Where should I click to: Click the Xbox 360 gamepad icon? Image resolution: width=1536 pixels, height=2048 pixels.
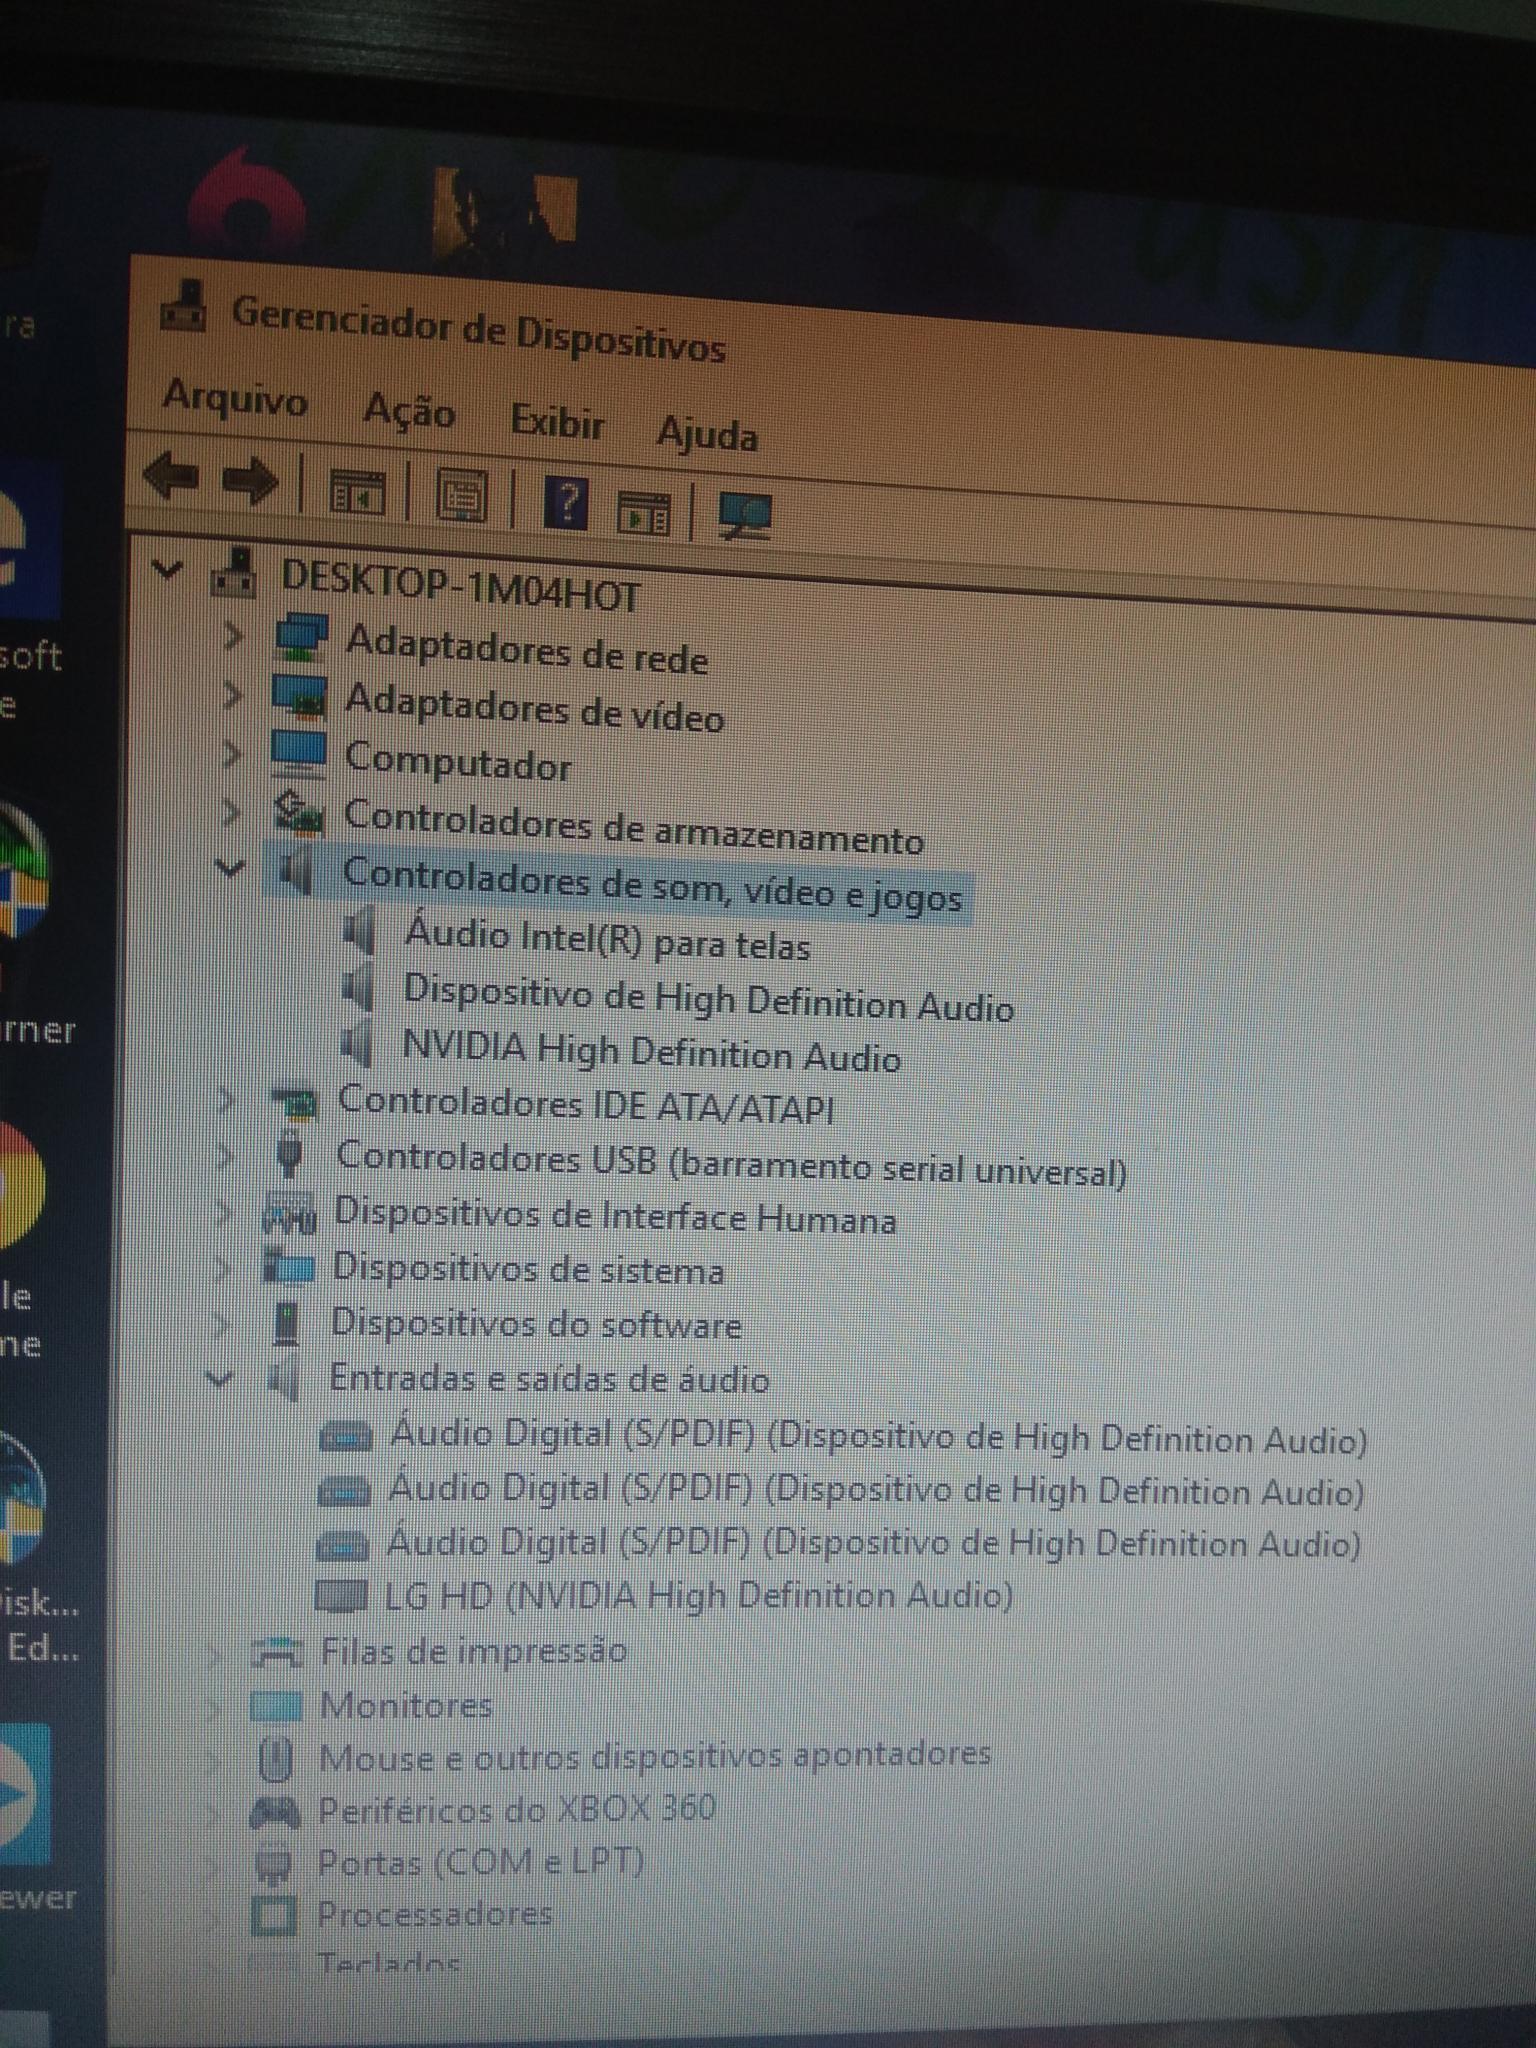pos(274,1812)
